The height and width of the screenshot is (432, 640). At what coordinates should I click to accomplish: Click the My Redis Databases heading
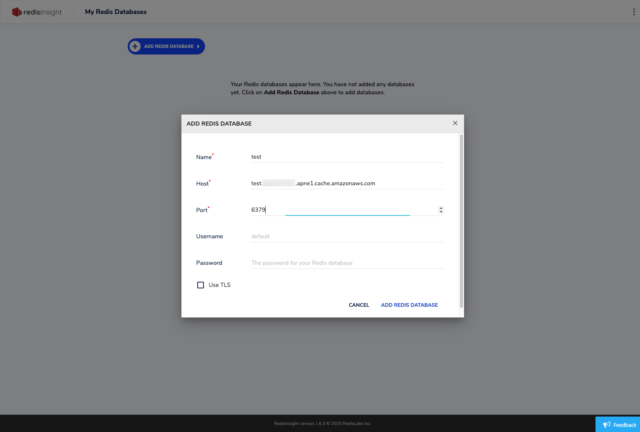116,12
